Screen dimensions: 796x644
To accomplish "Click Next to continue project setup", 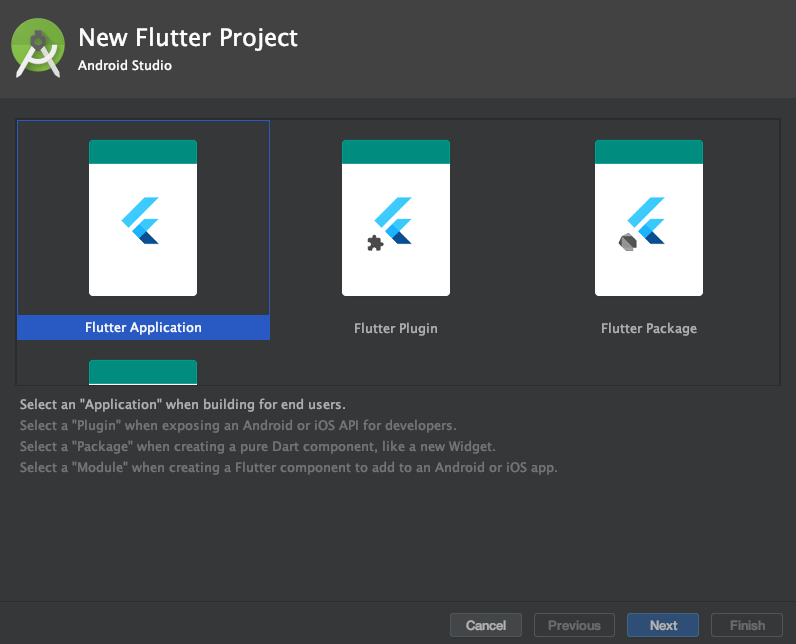I will 663,625.
